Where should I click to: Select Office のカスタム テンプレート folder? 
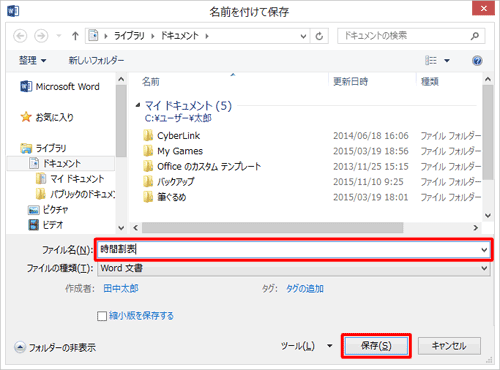tap(209, 166)
